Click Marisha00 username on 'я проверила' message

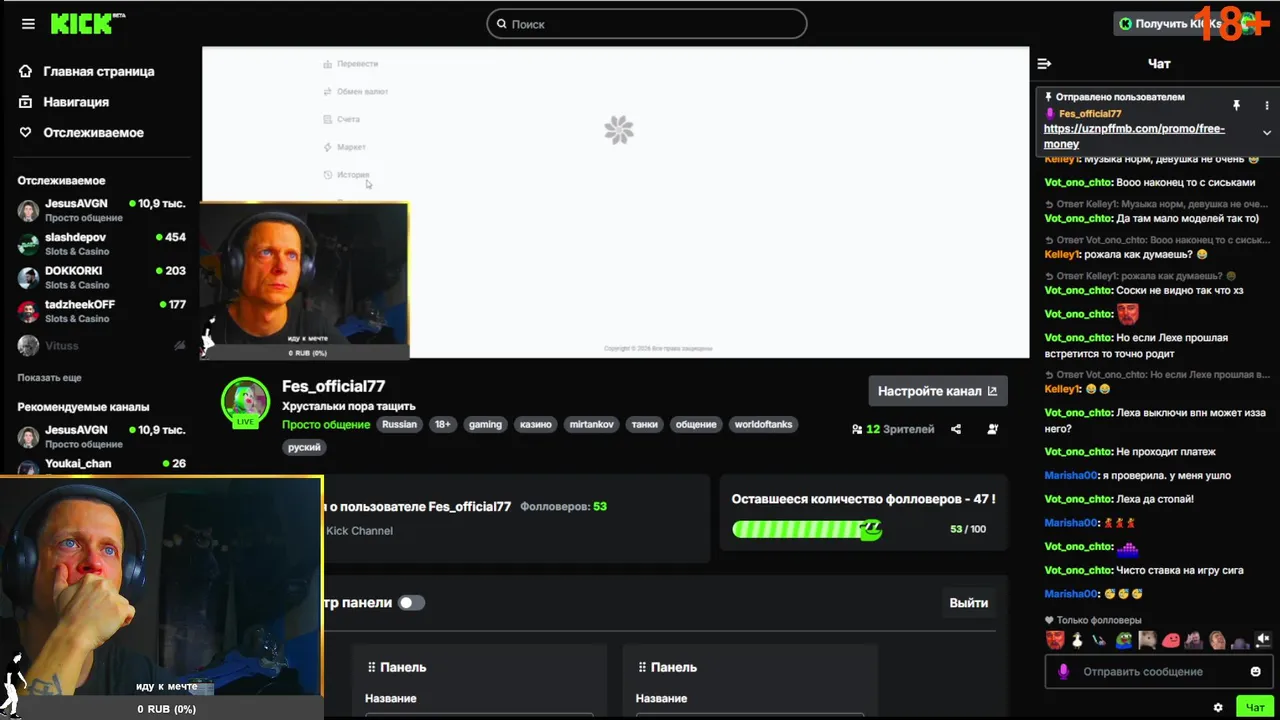tap(1071, 476)
